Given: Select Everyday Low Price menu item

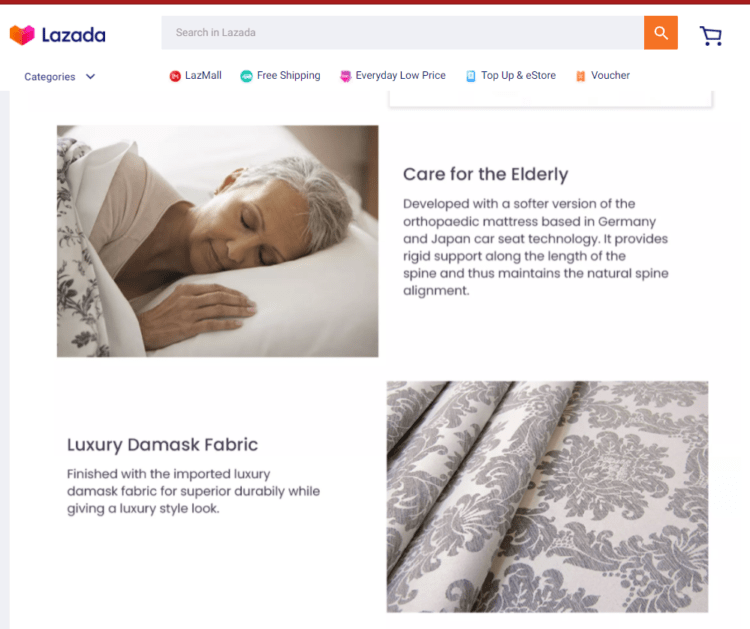Looking at the screenshot, I should [400, 76].
